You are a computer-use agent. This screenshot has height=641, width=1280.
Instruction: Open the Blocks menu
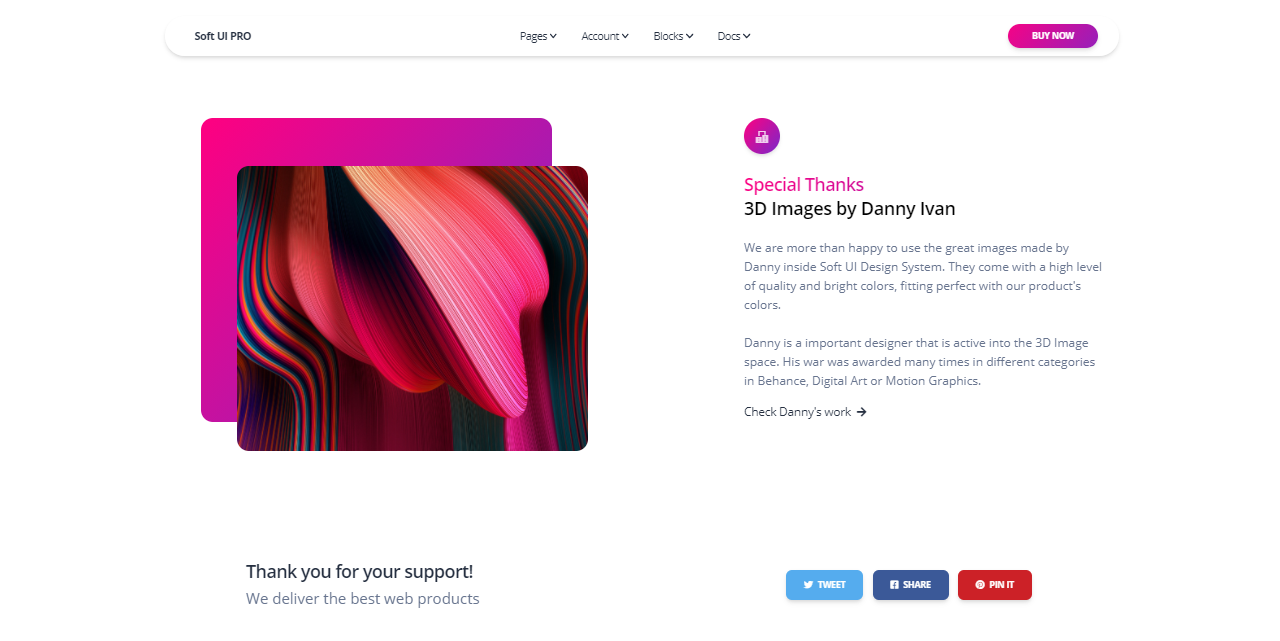click(x=673, y=36)
